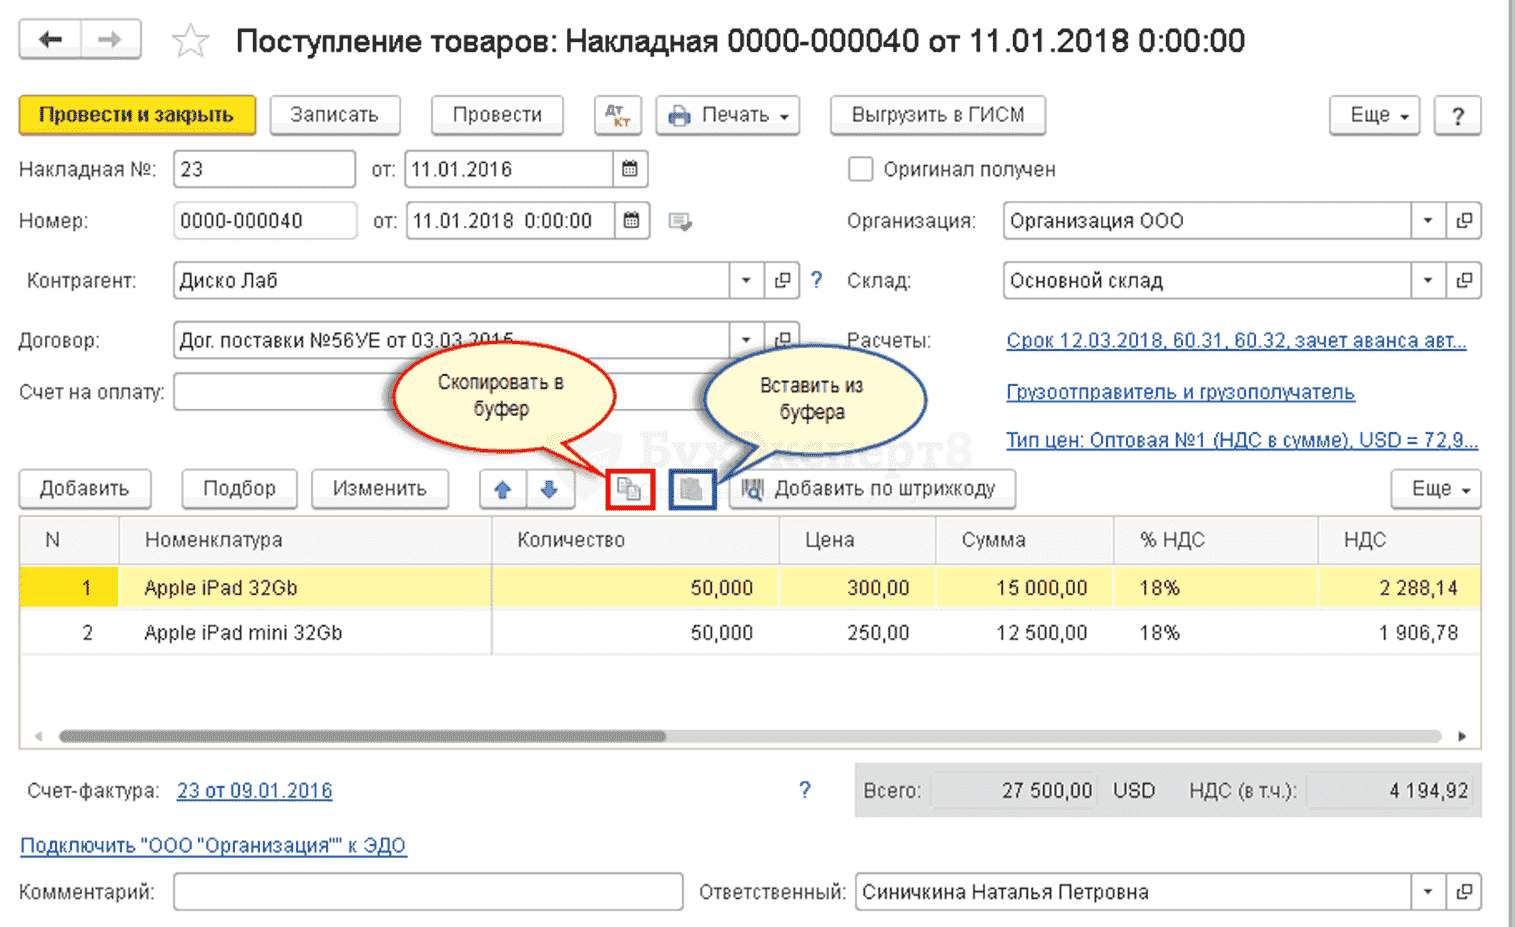Open the top Еще menu
Screen dimensions: 1515x927
click(x=1375, y=115)
